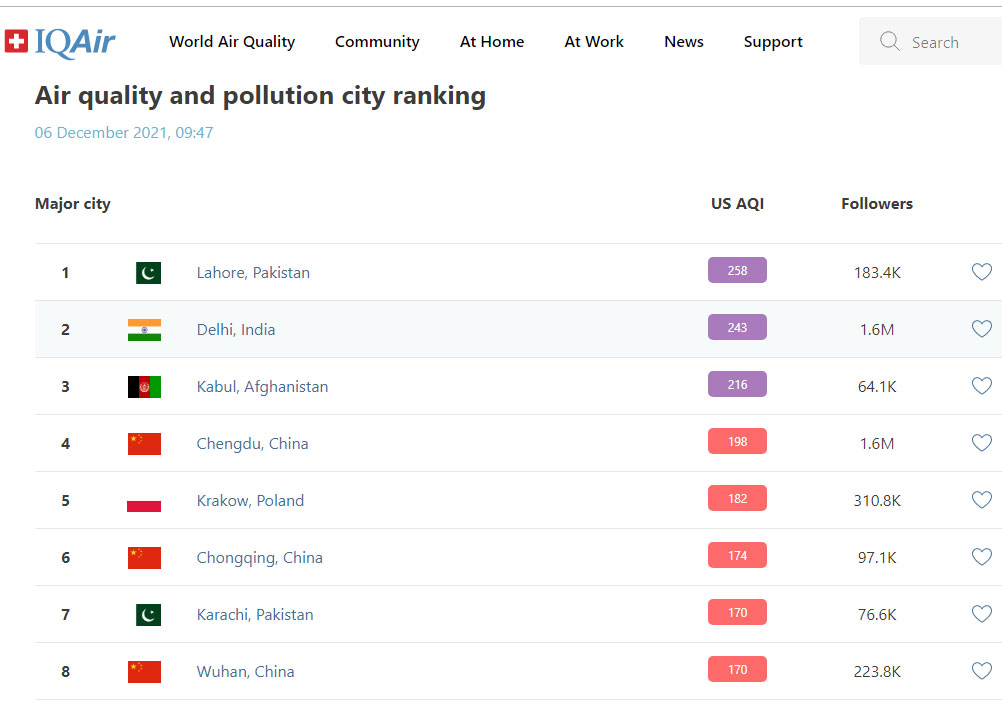Open the Krakow, Poland city link

pyautogui.click(x=250, y=500)
